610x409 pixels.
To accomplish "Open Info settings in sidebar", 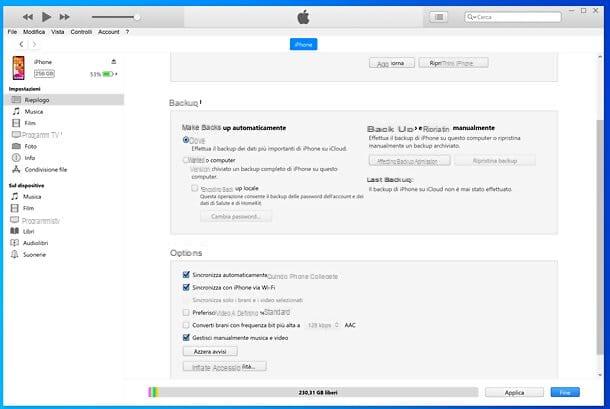I will (30, 158).
